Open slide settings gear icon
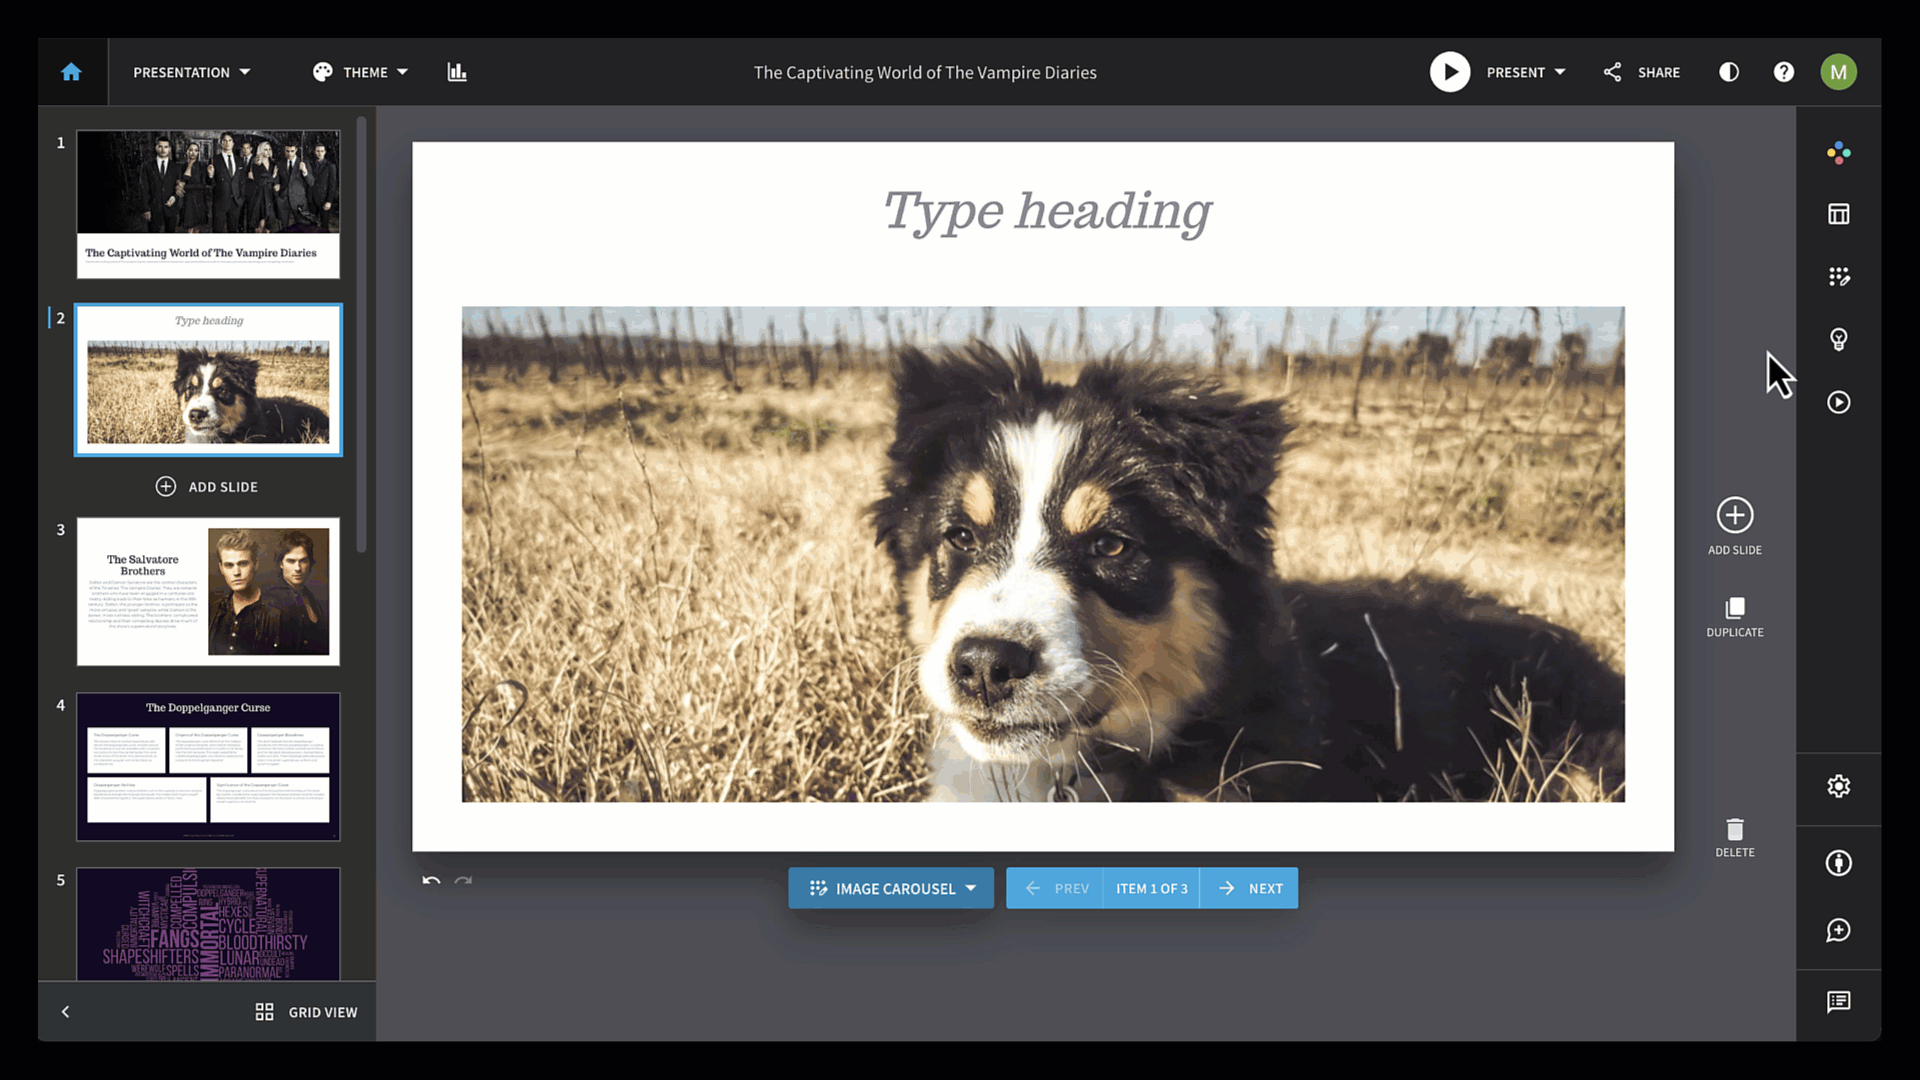The width and height of the screenshot is (1920, 1080). tap(1838, 786)
